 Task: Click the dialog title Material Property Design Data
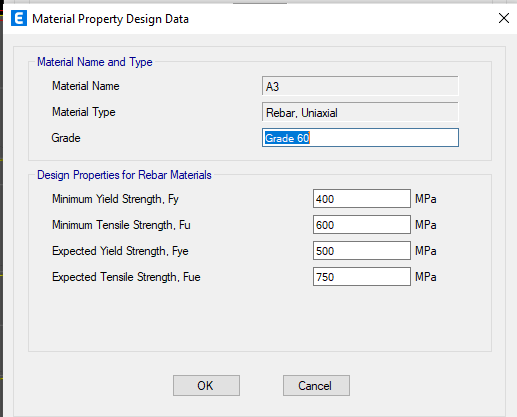coord(110,19)
